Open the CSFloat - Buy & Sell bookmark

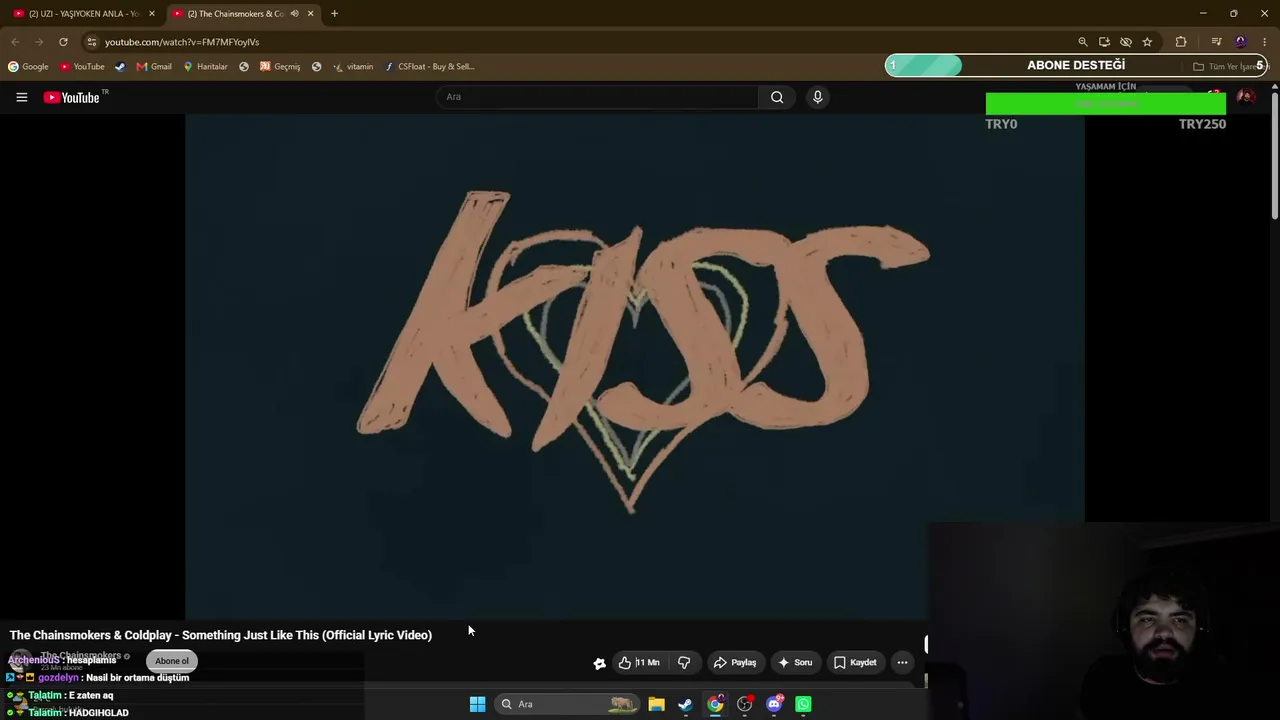(429, 67)
